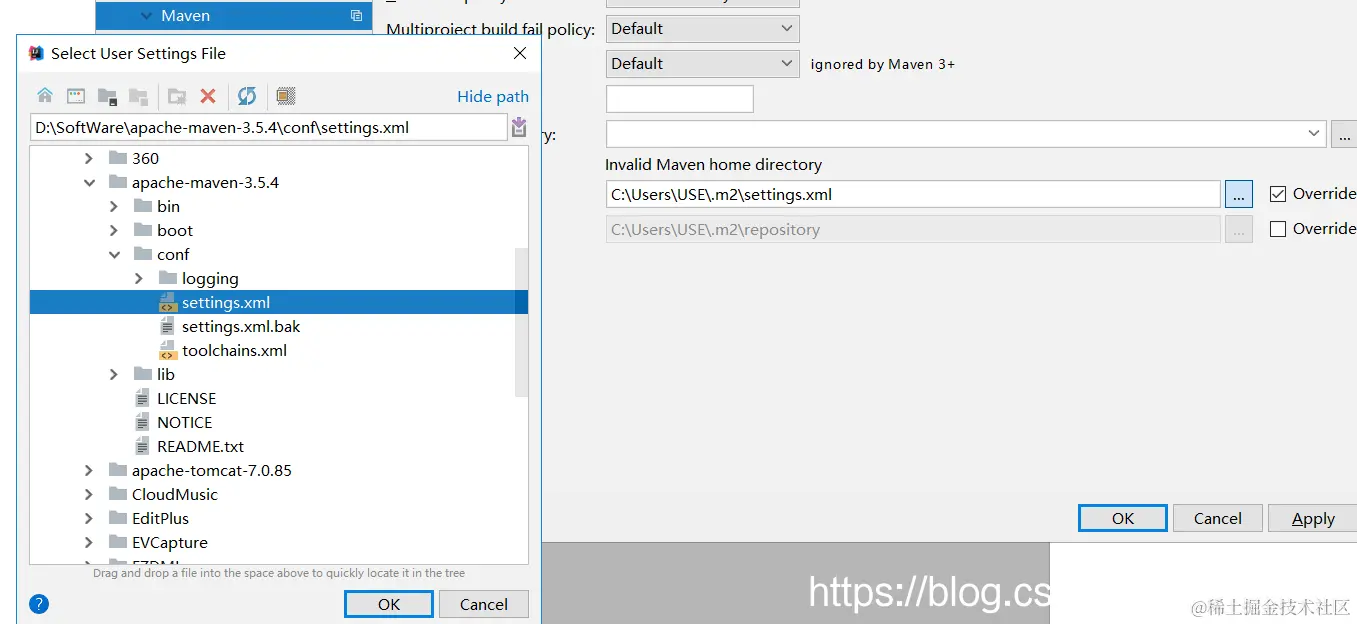Enable Override for local repository

click(1277, 229)
